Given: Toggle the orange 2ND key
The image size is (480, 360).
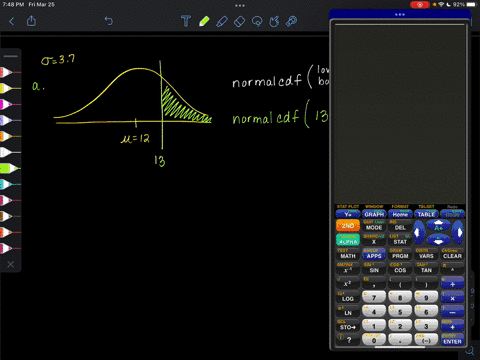Looking at the screenshot, I should 348,226.
